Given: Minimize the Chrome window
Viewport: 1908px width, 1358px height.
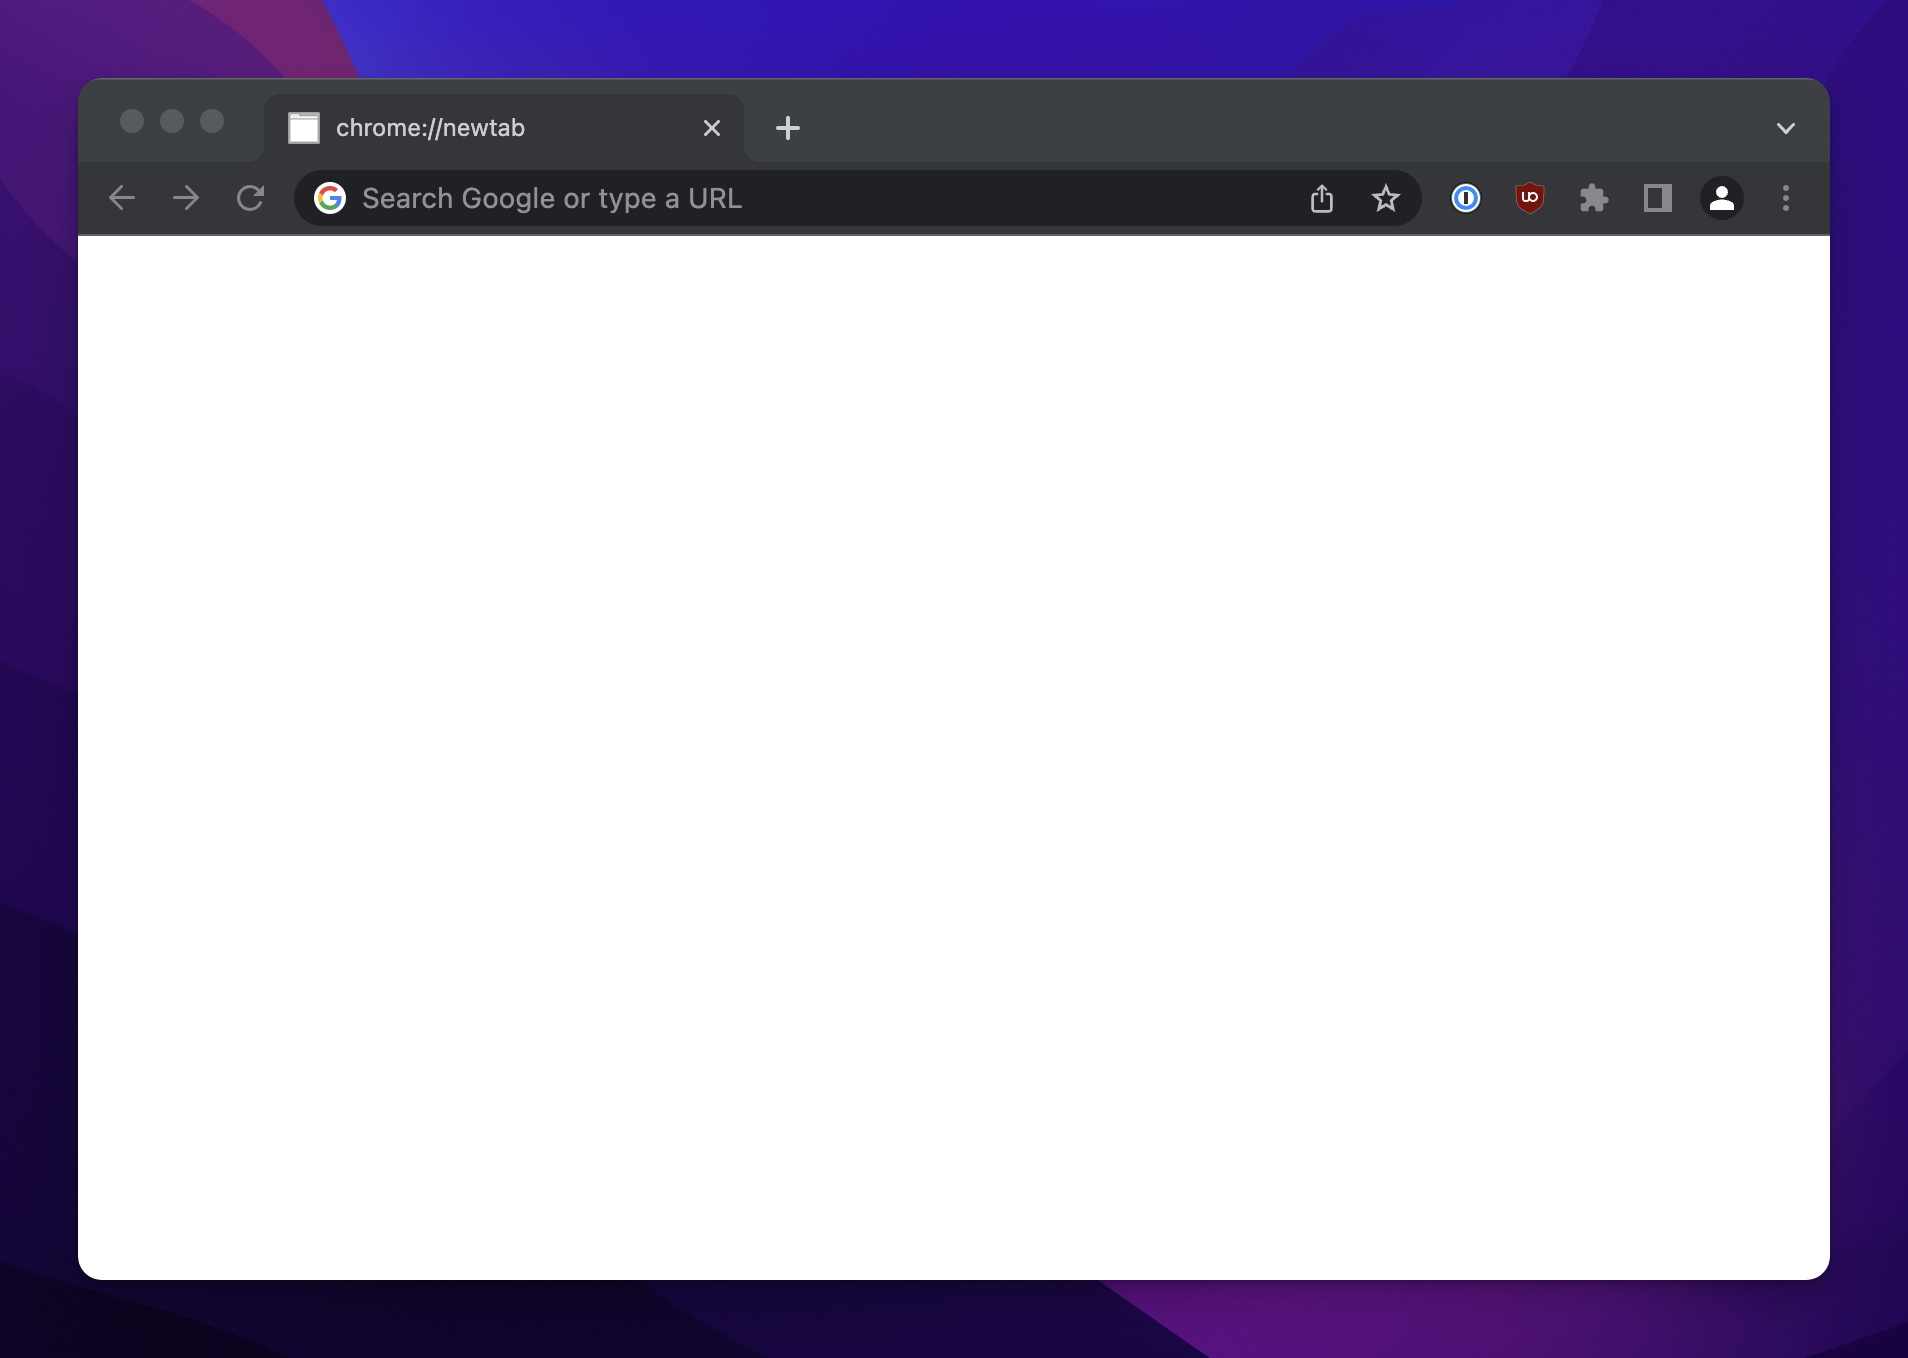Looking at the screenshot, I should [x=172, y=121].
